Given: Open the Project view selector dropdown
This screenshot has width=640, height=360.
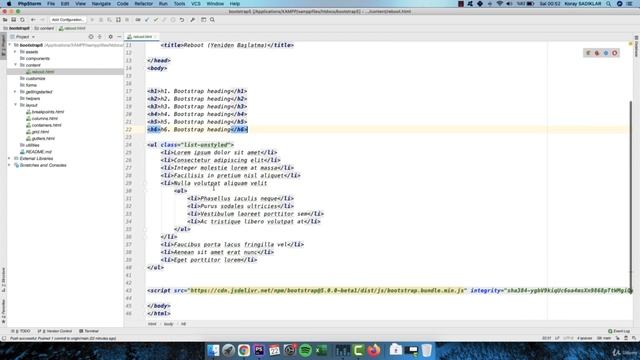Looking at the screenshot, I should click(x=23, y=37).
